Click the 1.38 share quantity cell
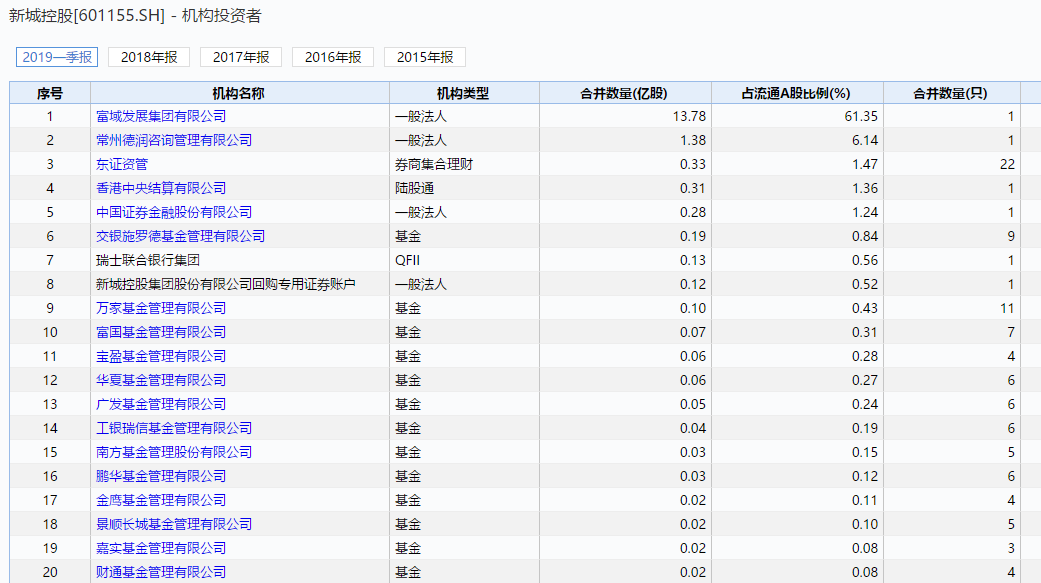The image size is (1041, 583). click(625, 140)
